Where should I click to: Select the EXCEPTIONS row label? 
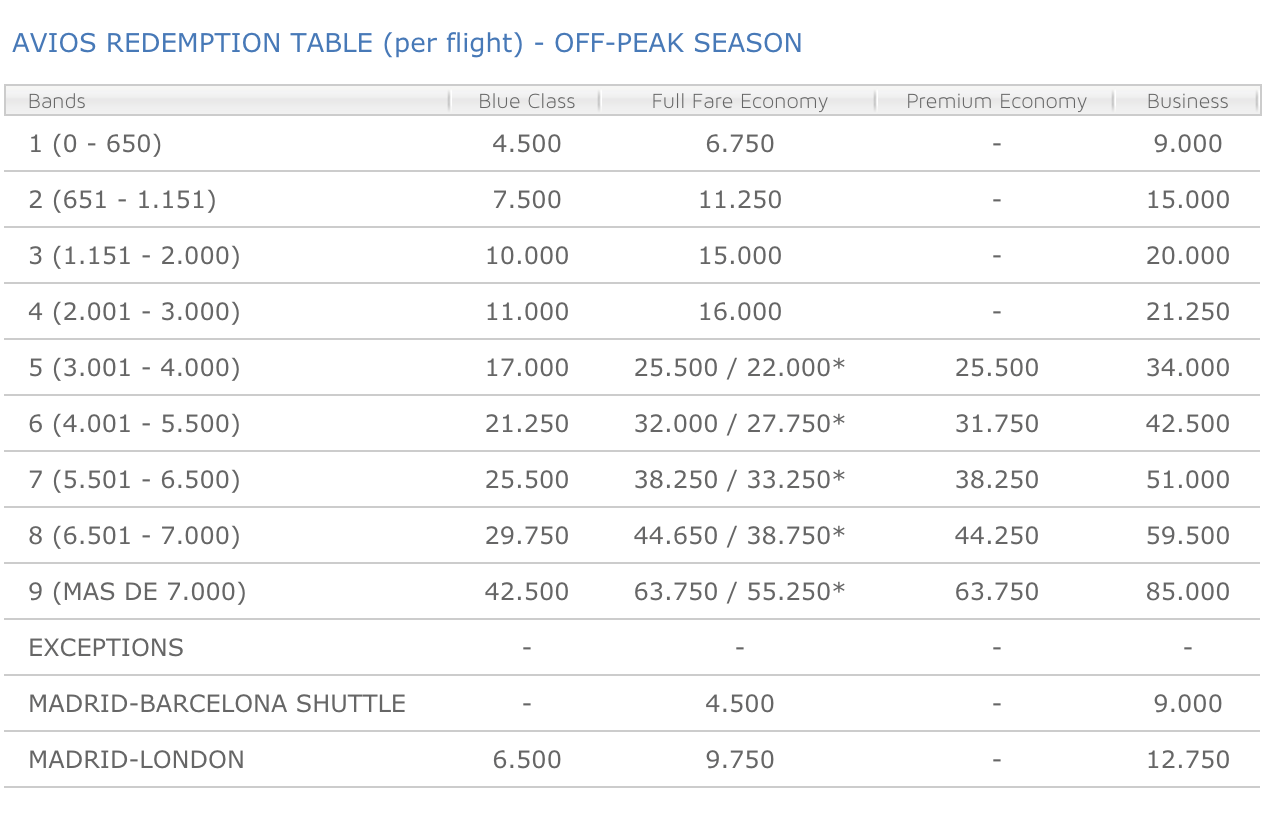pyautogui.click(x=106, y=648)
